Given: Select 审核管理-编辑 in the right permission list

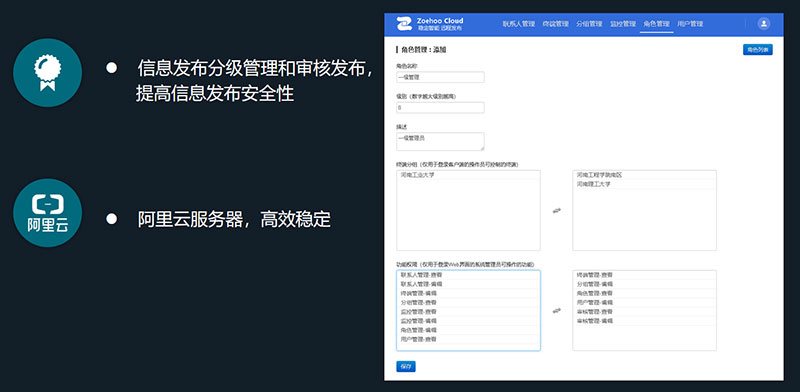Looking at the screenshot, I should click(x=644, y=321).
